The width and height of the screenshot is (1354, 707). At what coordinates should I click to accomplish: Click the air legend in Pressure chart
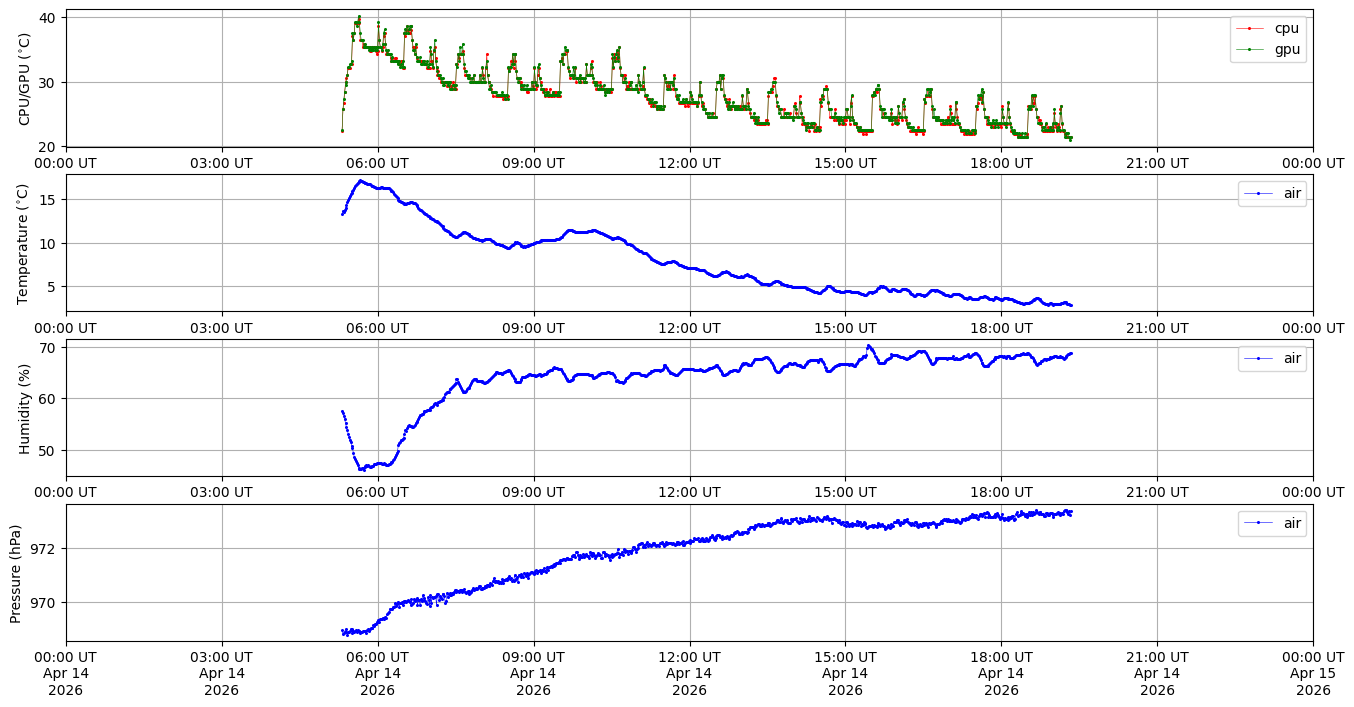pos(1272,523)
